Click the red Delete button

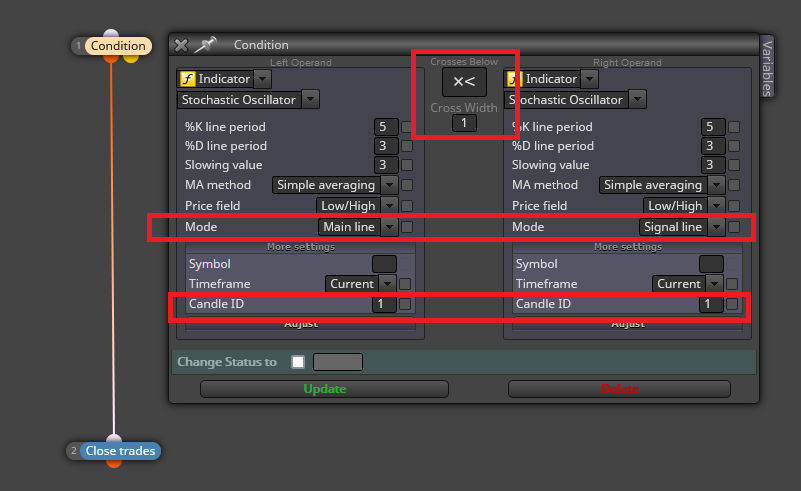coord(619,389)
